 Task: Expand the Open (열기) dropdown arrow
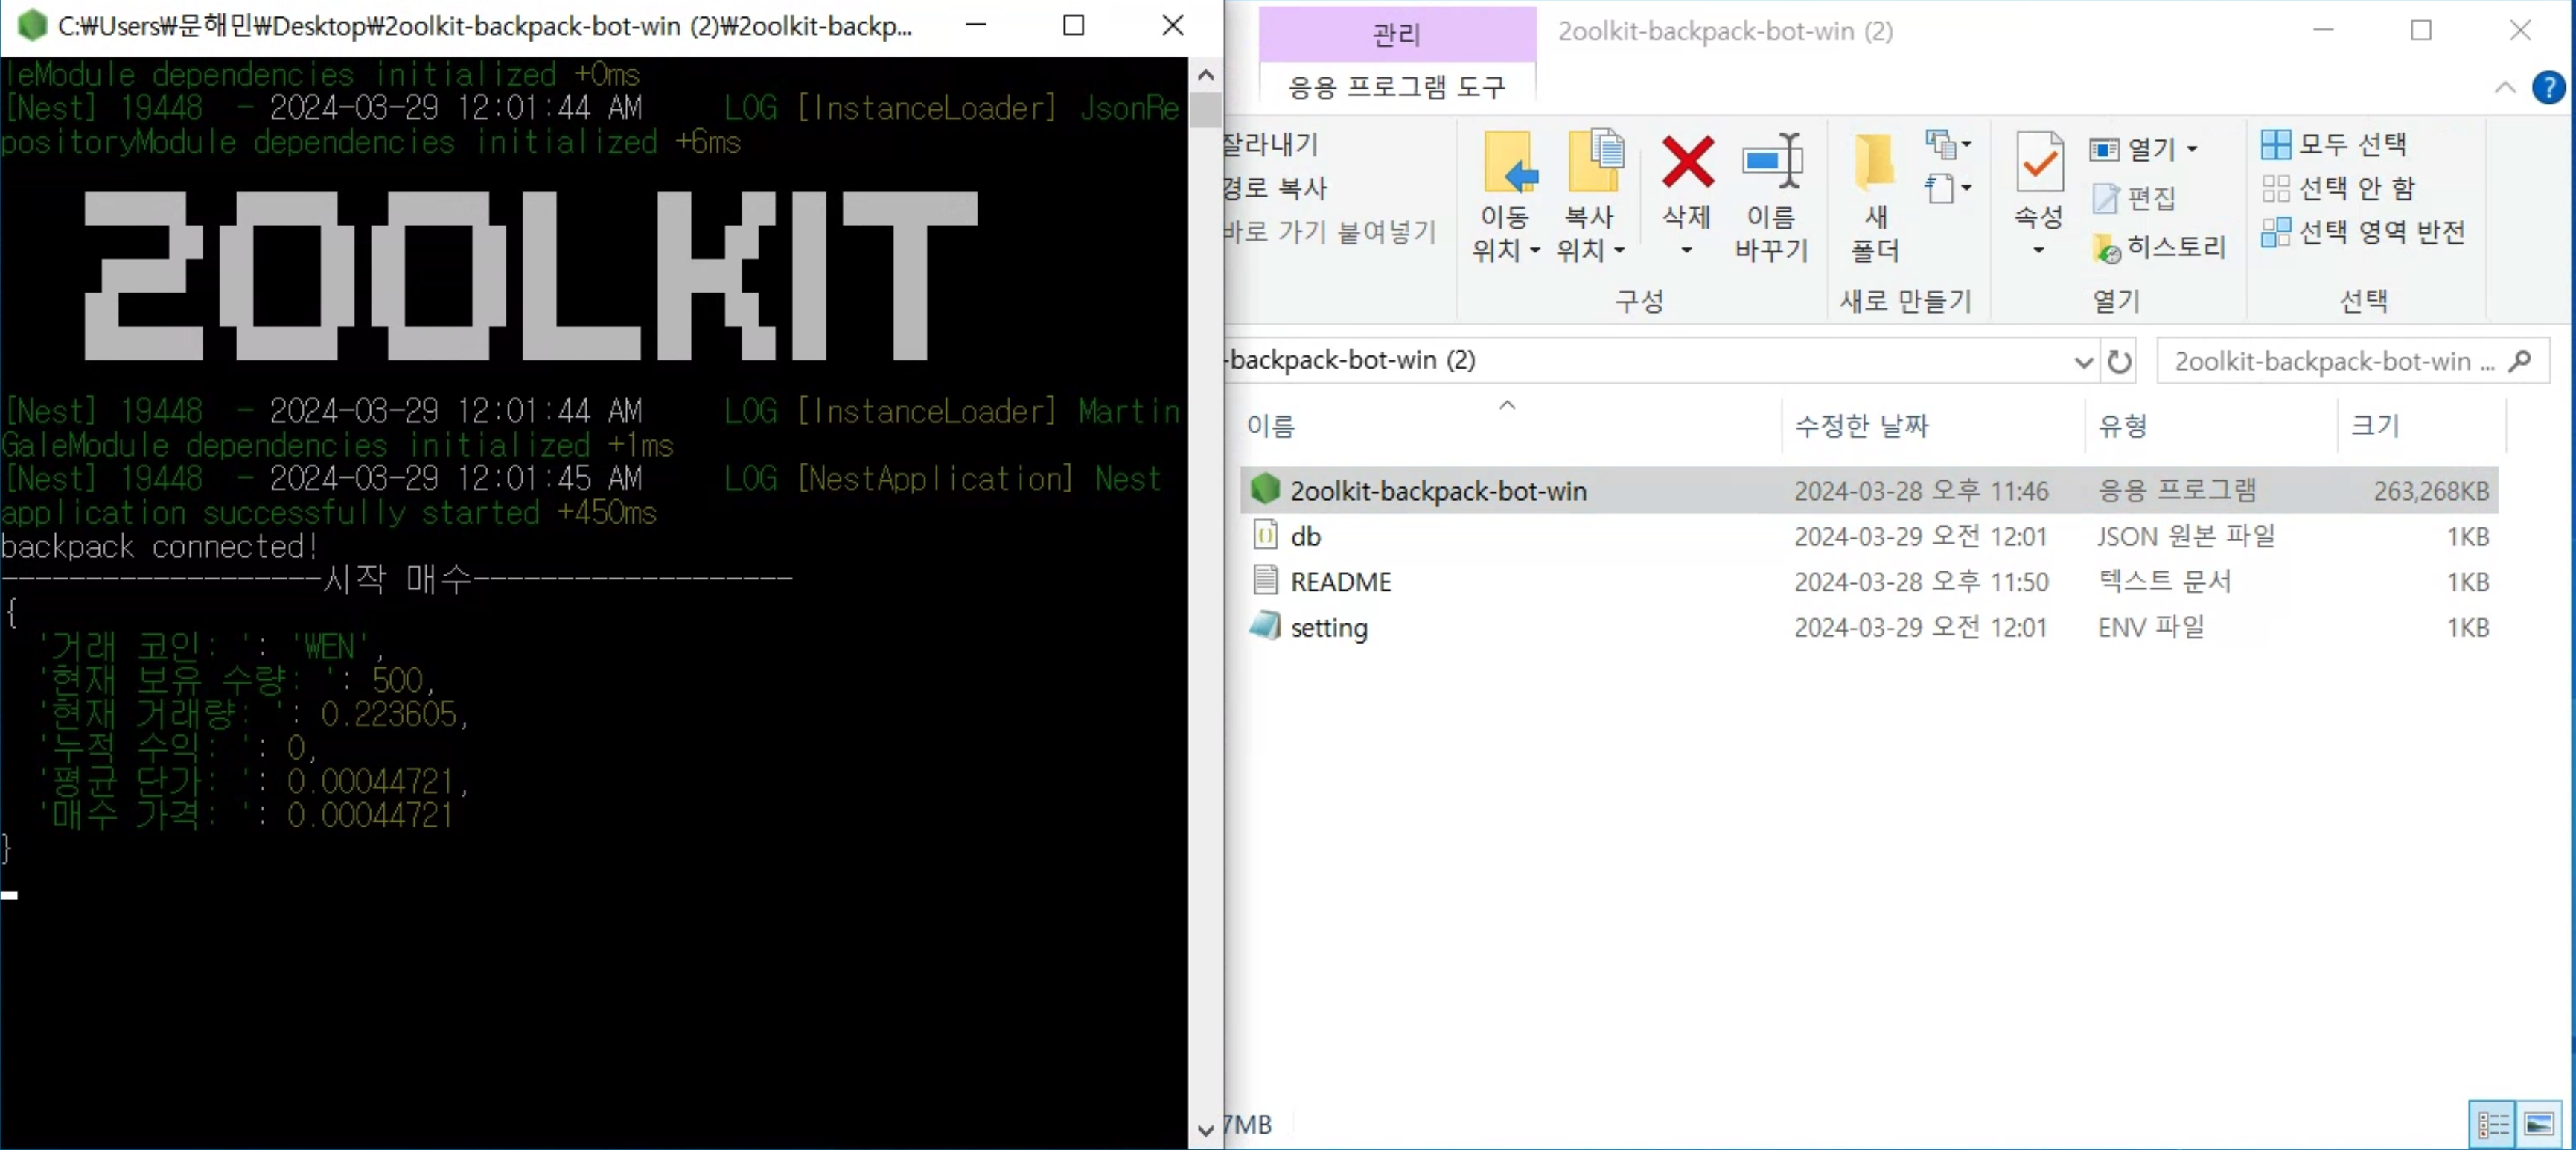point(2192,149)
